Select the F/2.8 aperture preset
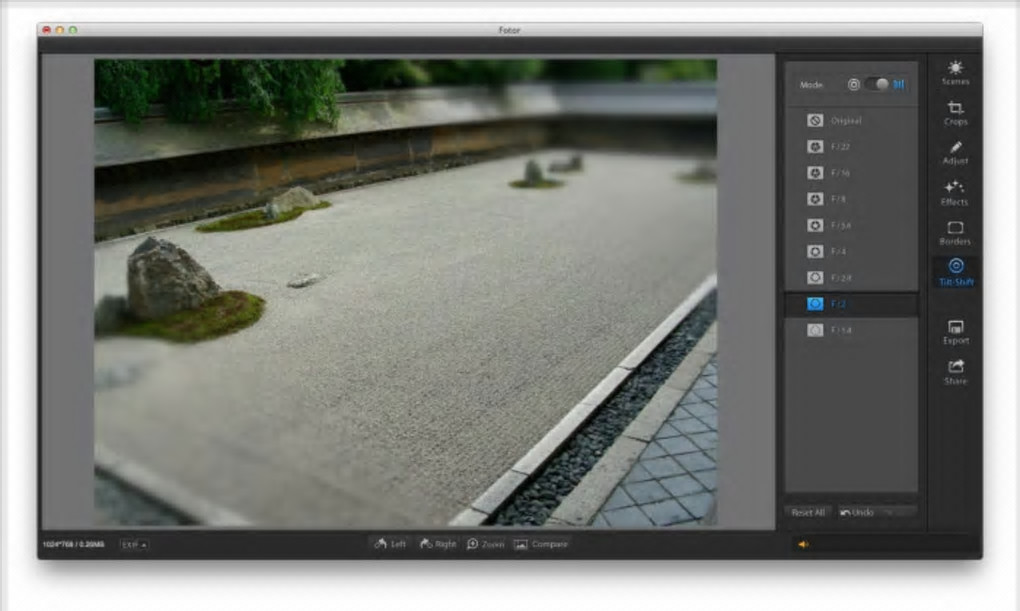 851,278
